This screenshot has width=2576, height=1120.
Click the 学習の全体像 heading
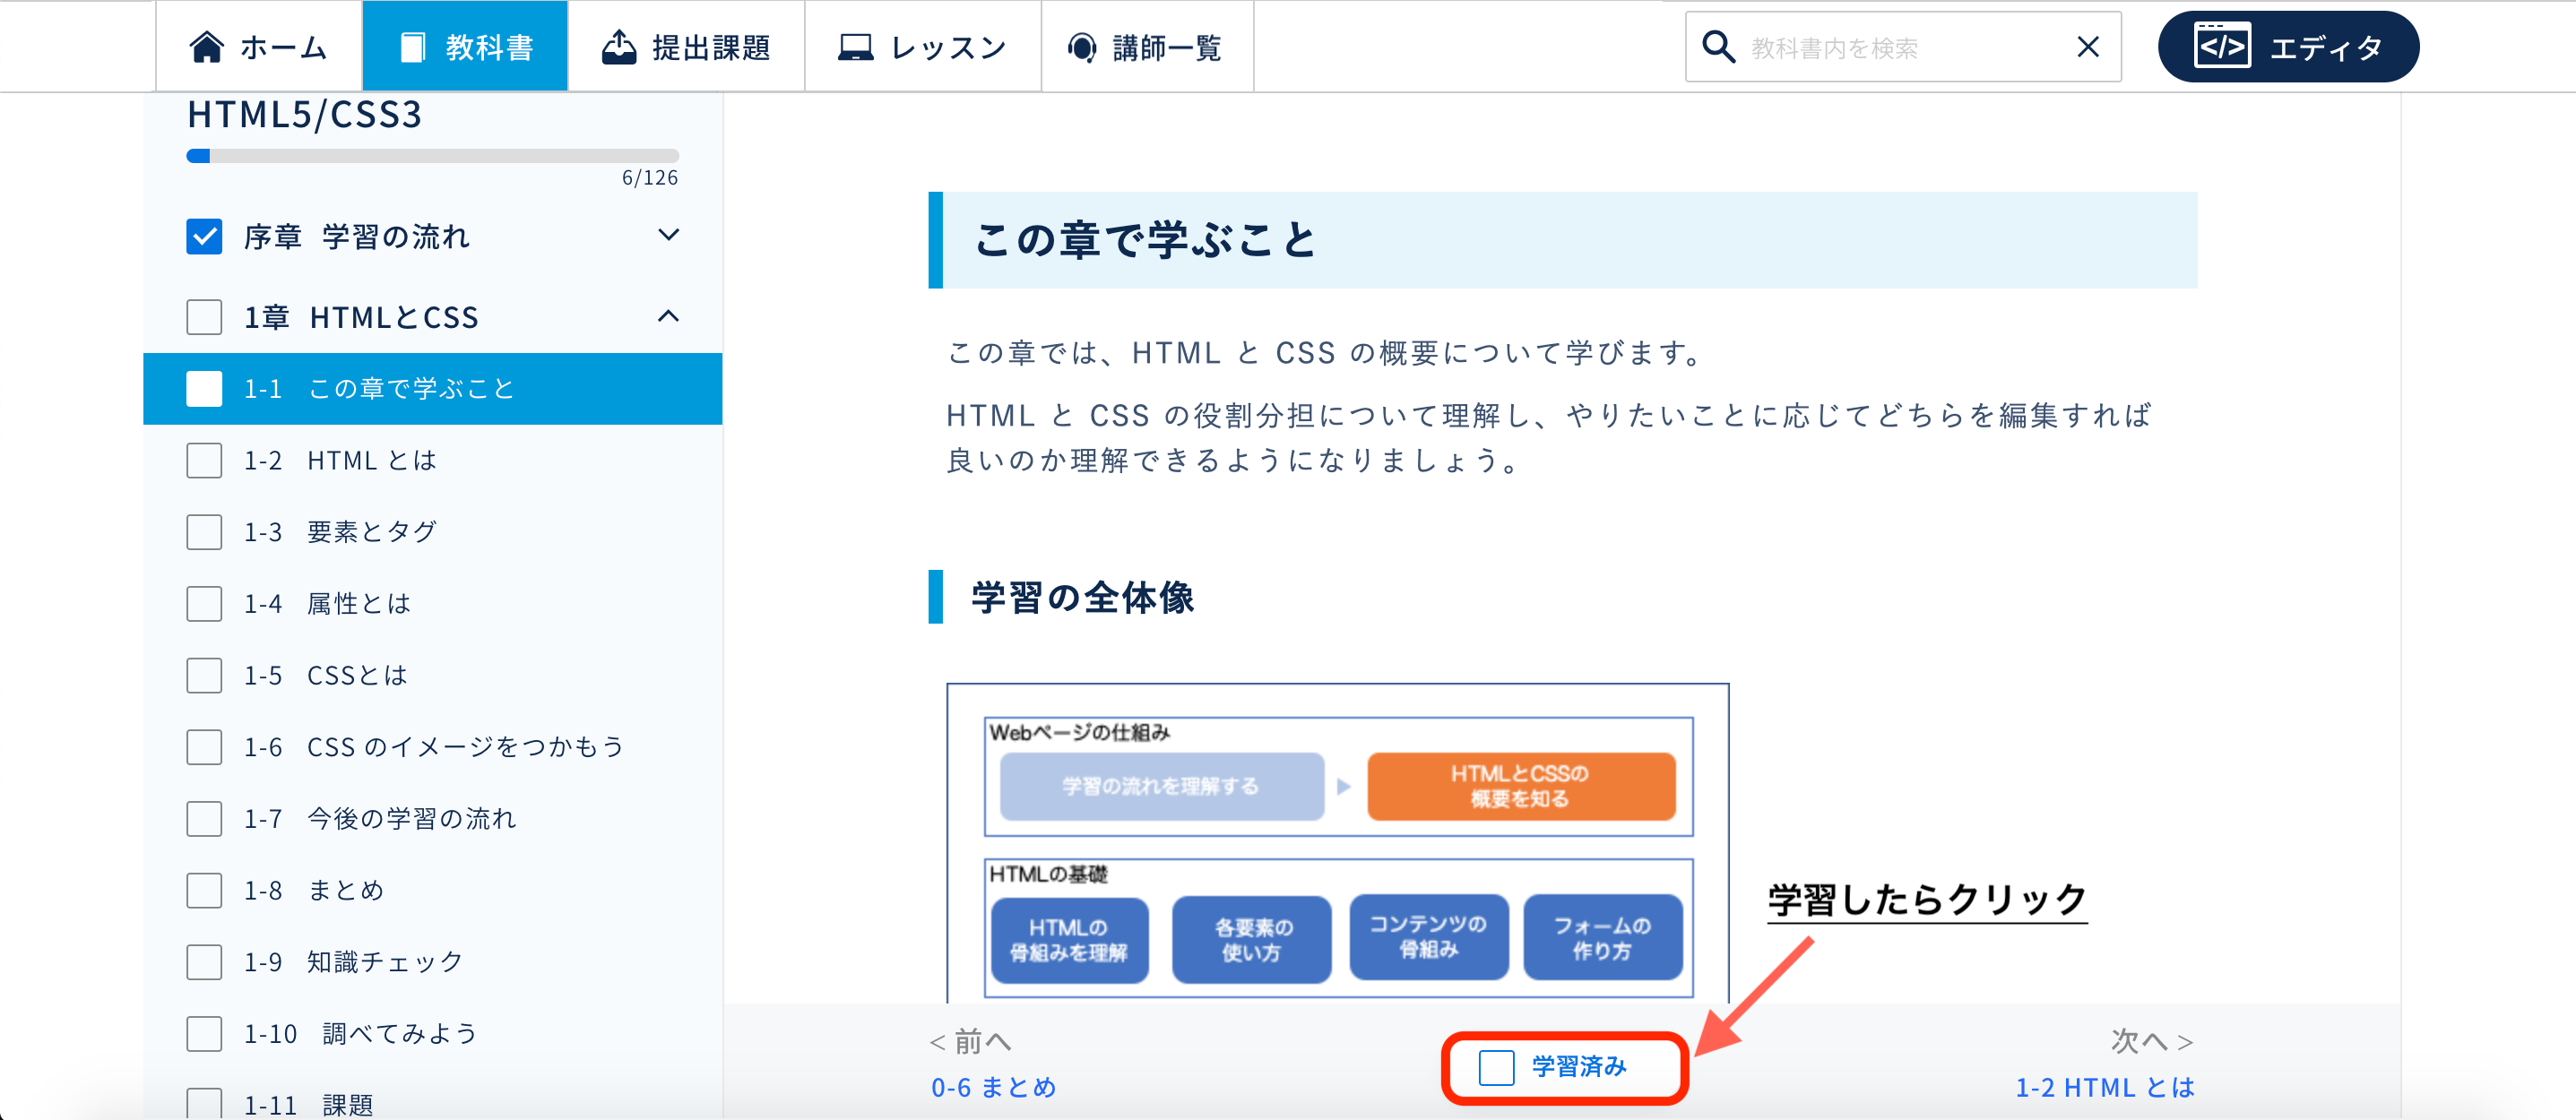click(1083, 598)
